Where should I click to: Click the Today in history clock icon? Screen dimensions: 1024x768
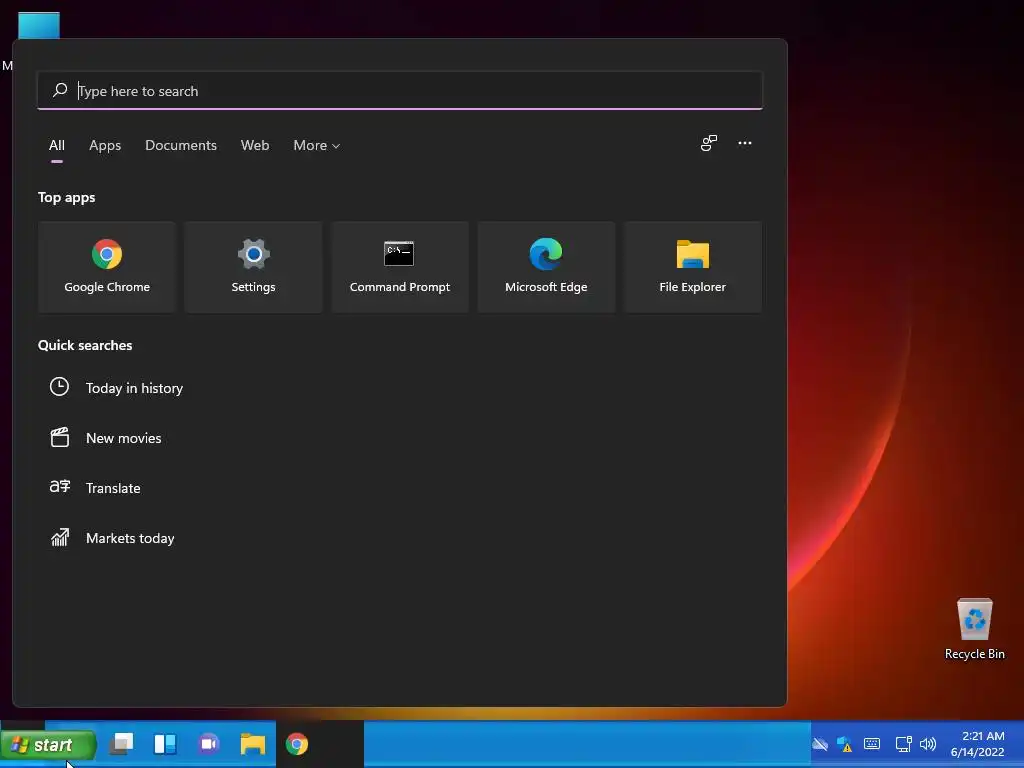[x=59, y=387]
